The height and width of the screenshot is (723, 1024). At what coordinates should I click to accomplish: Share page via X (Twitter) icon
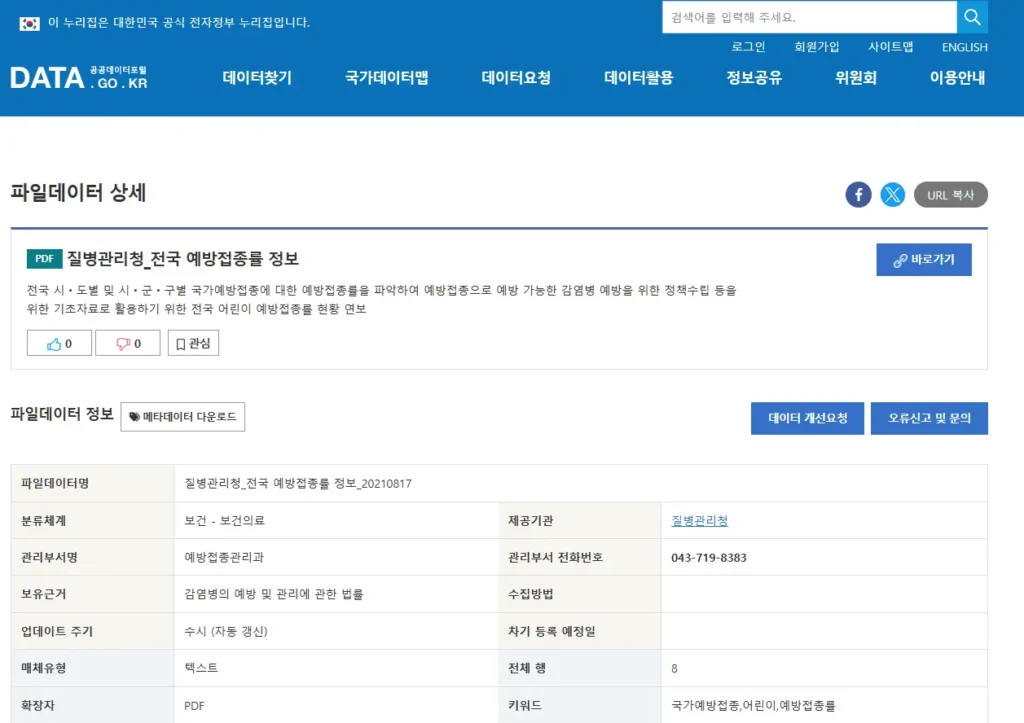click(x=892, y=195)
